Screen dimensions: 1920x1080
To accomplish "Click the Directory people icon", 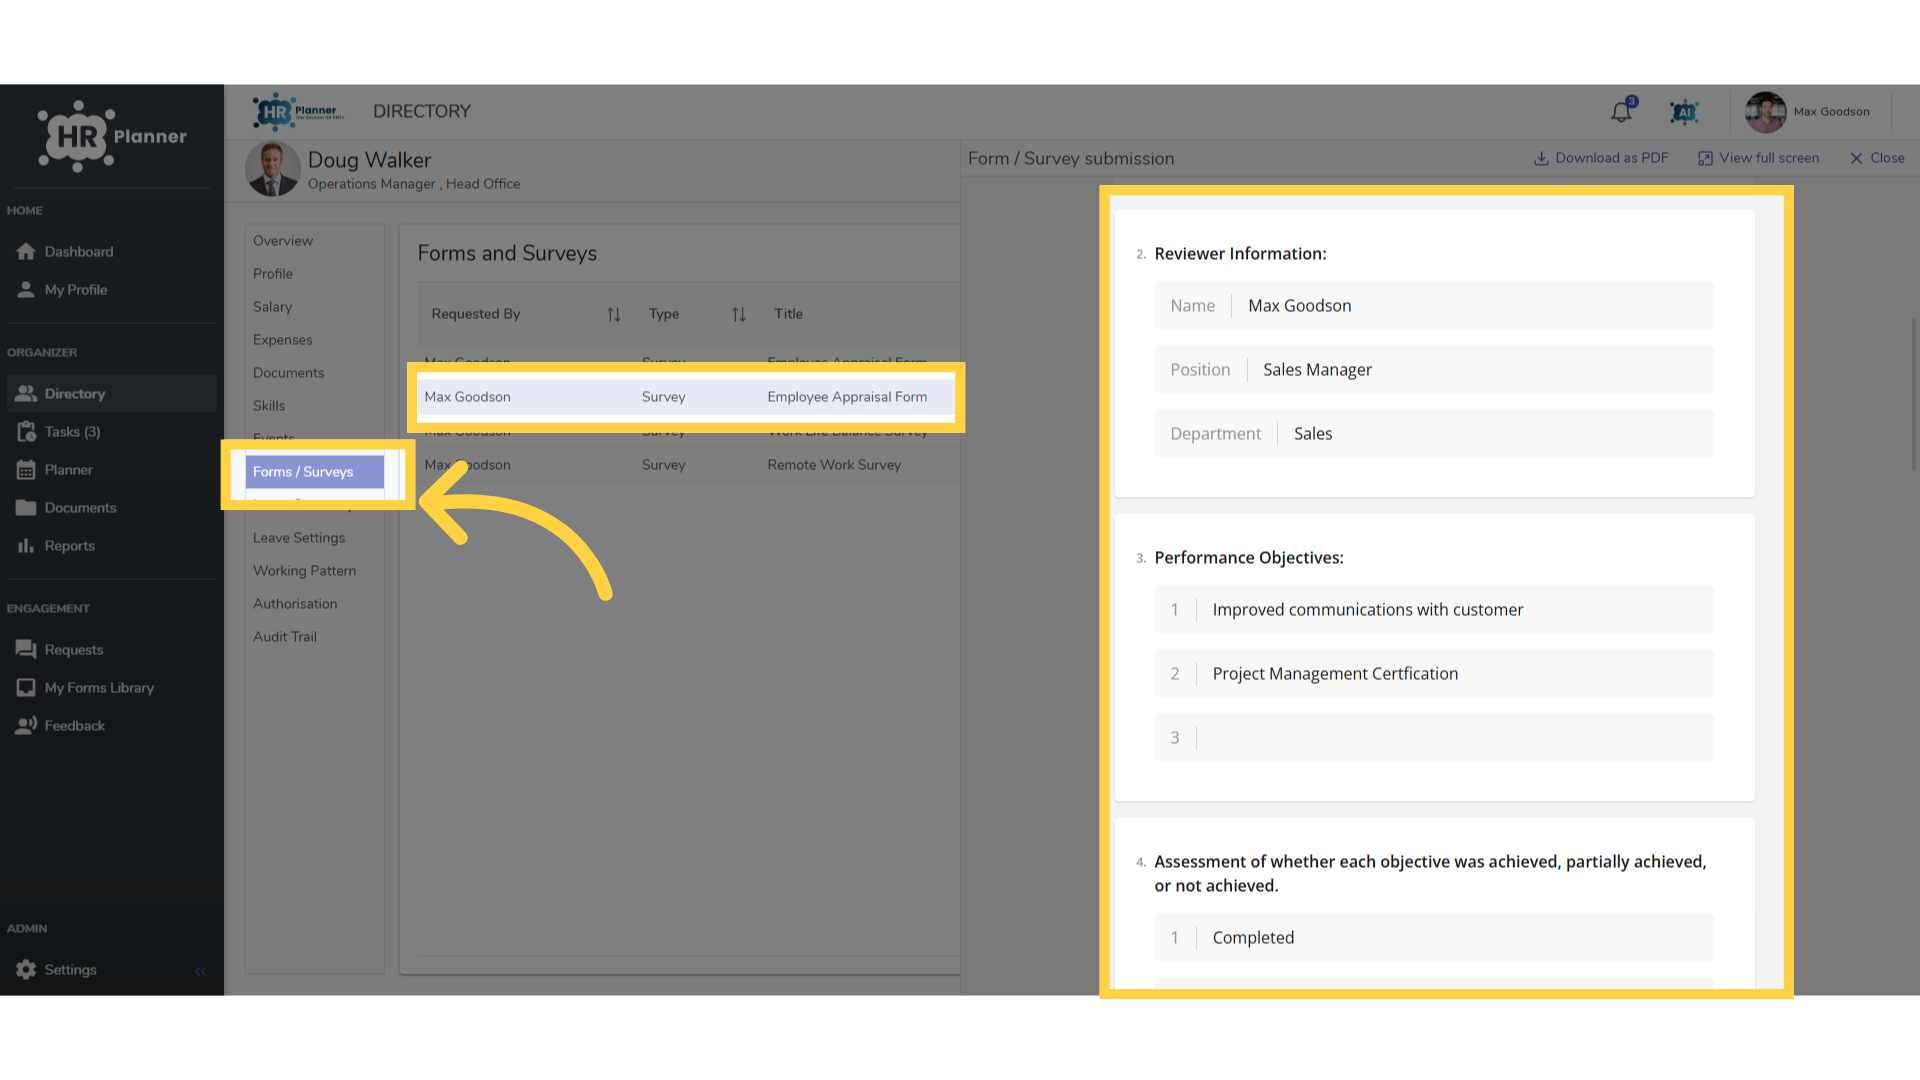I will (x=26, y=393).
